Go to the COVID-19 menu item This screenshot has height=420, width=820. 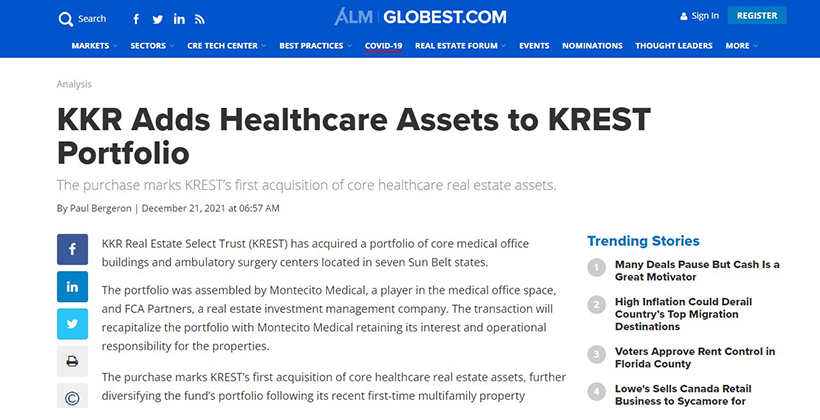(x=383, y=46)
